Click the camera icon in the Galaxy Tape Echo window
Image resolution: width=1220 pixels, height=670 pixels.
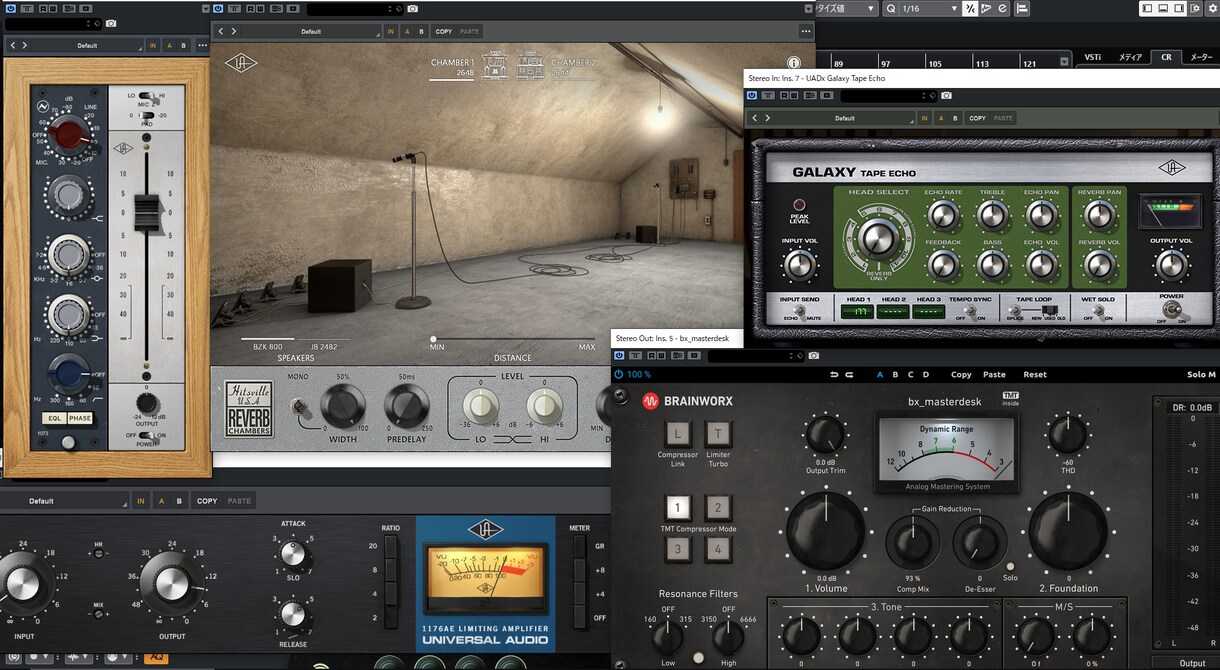(947, 96)
